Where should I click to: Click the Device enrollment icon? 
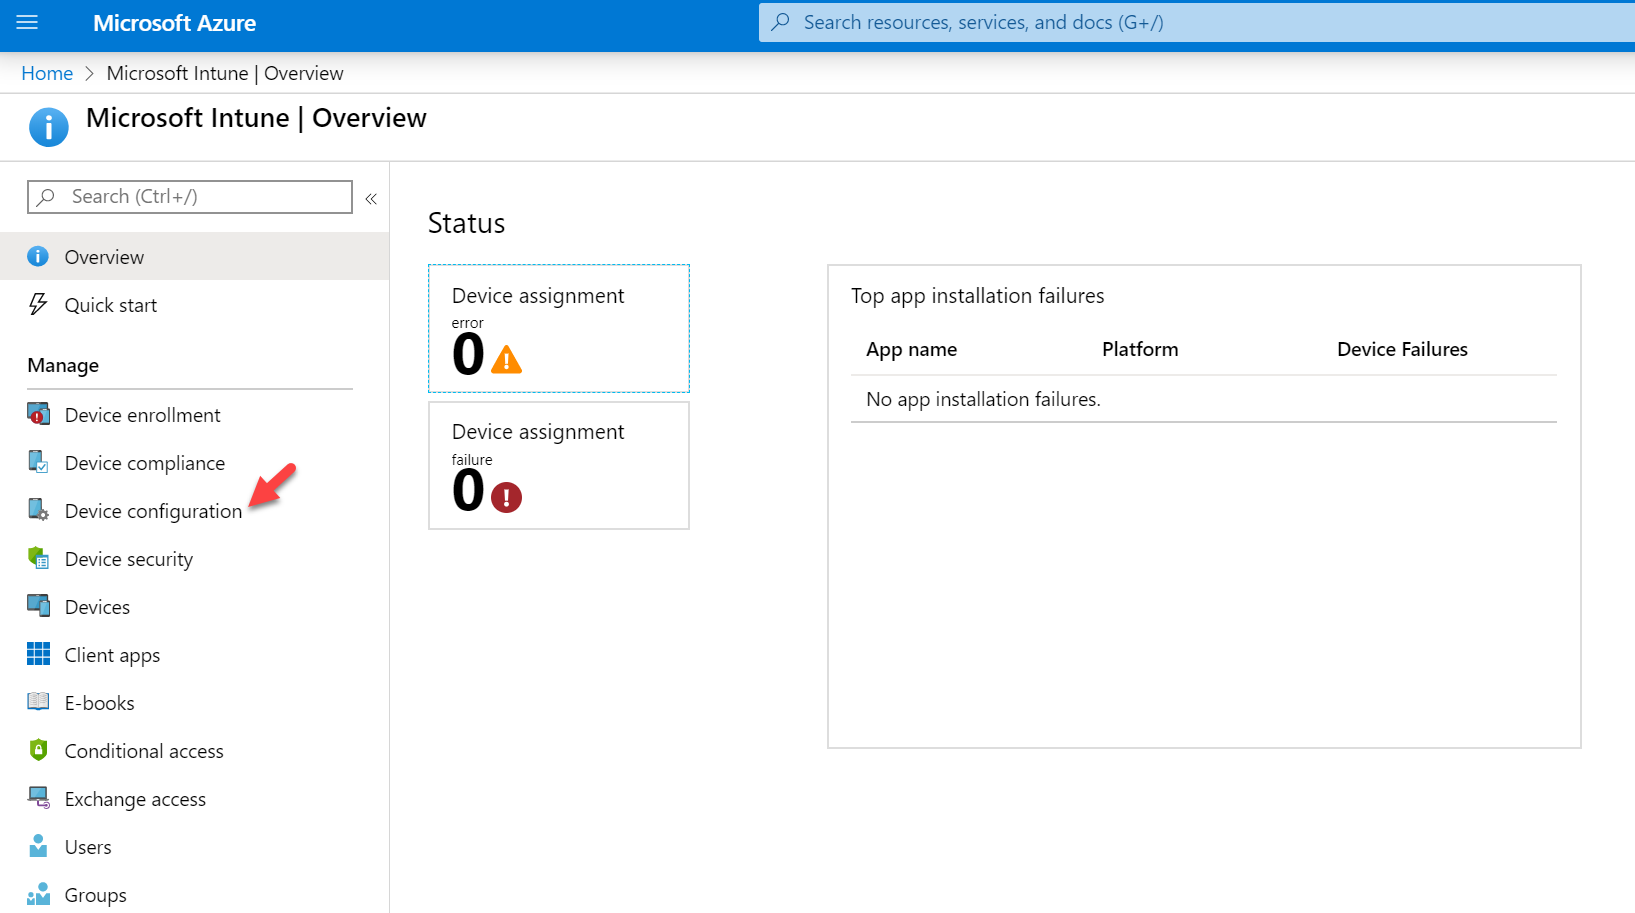tap(38, 414)
